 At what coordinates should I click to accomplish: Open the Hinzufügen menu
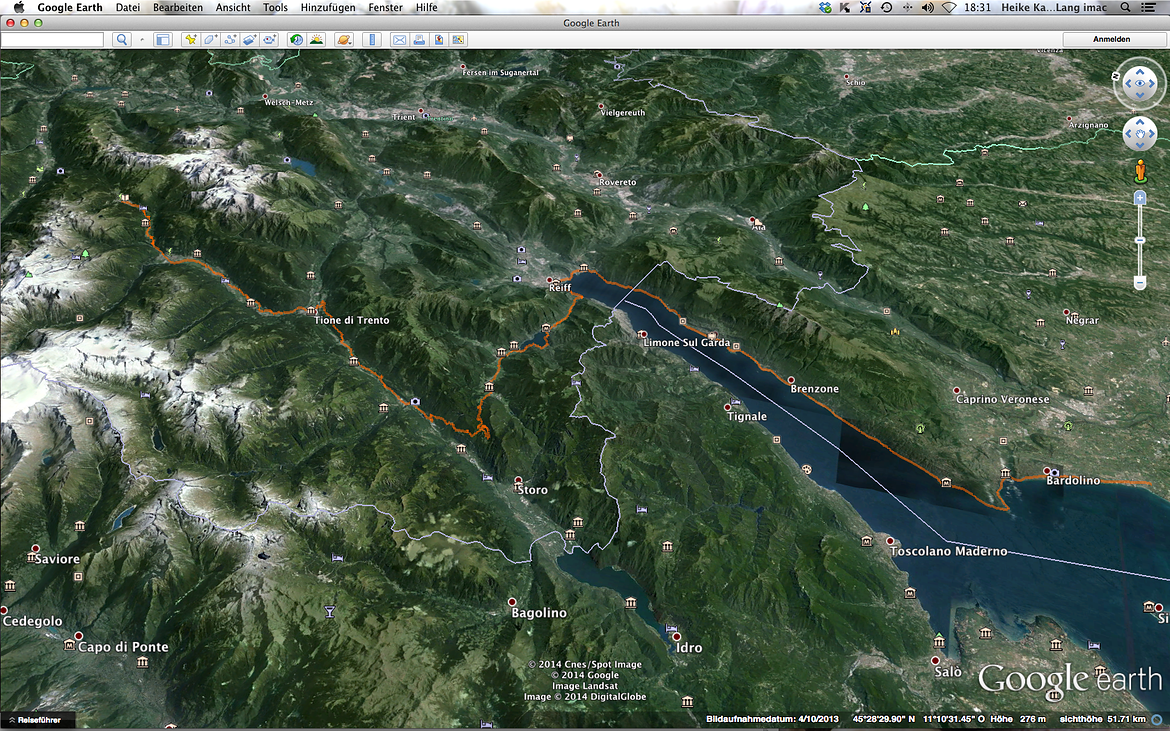click(x=328, y=7)
